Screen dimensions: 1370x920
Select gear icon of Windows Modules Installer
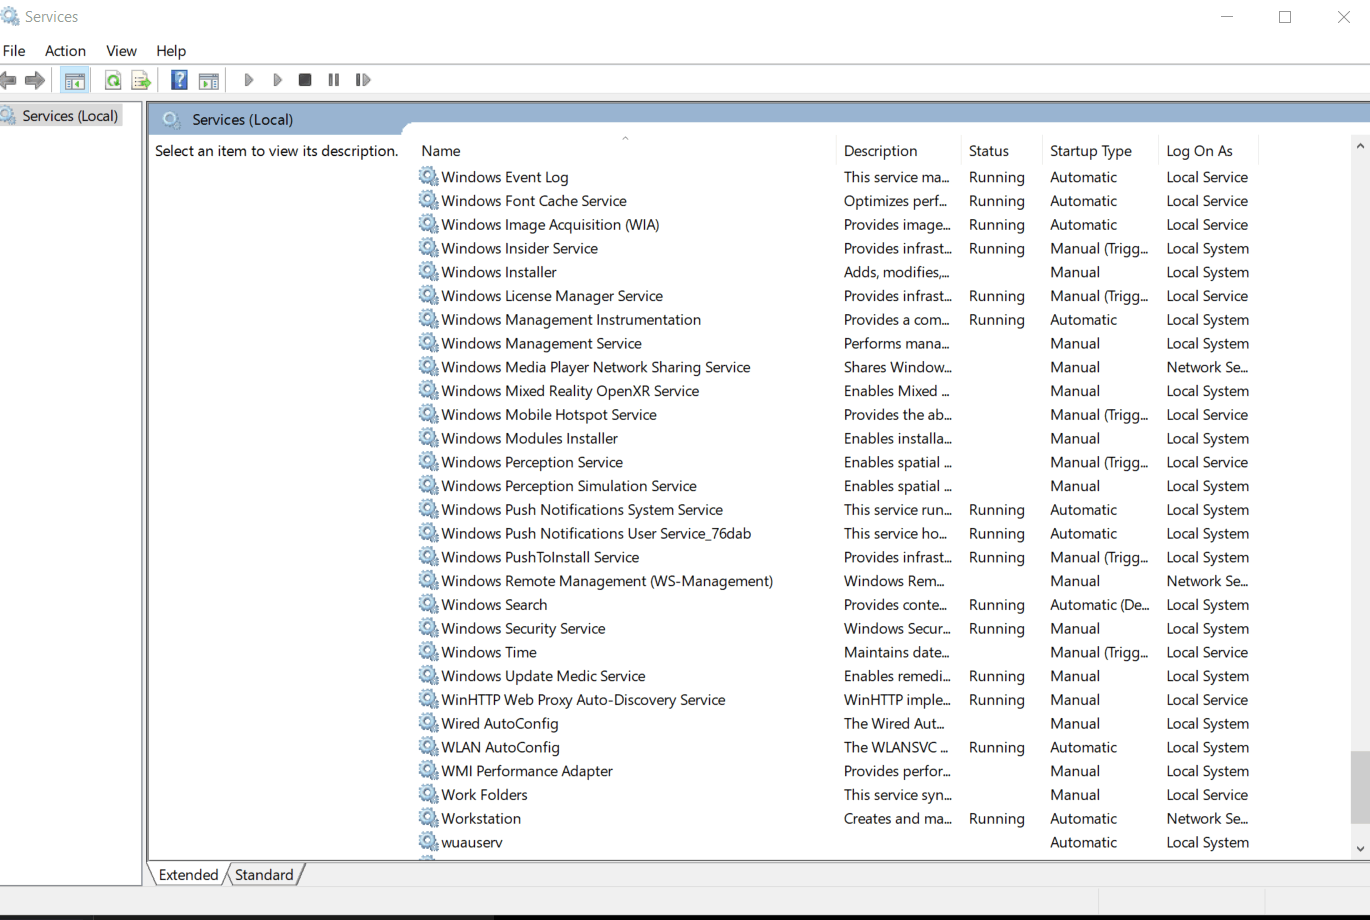429,438
